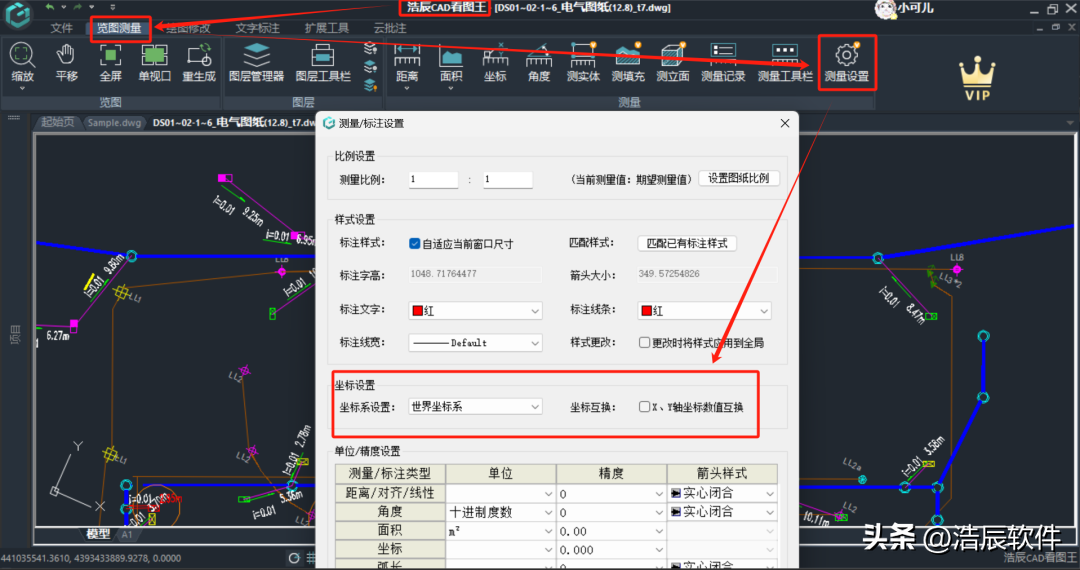The height and width of the screenshot is (570, 1080).
Task: Click the 匹配已有标注样式 button
Action: [687, 243]
